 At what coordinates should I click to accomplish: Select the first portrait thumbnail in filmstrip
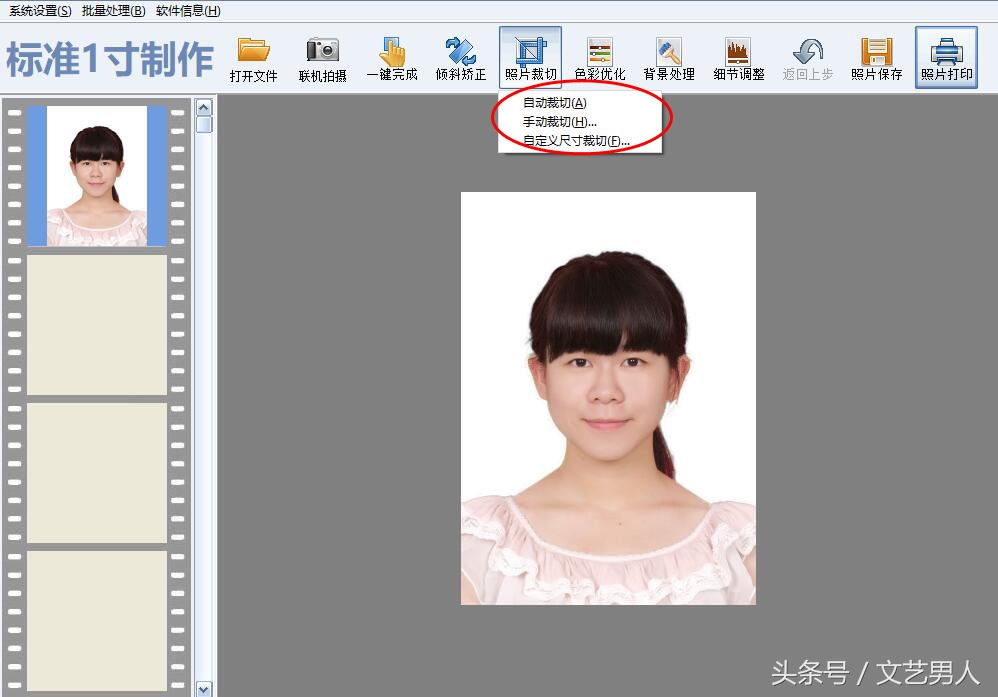[x=97, y=176]
